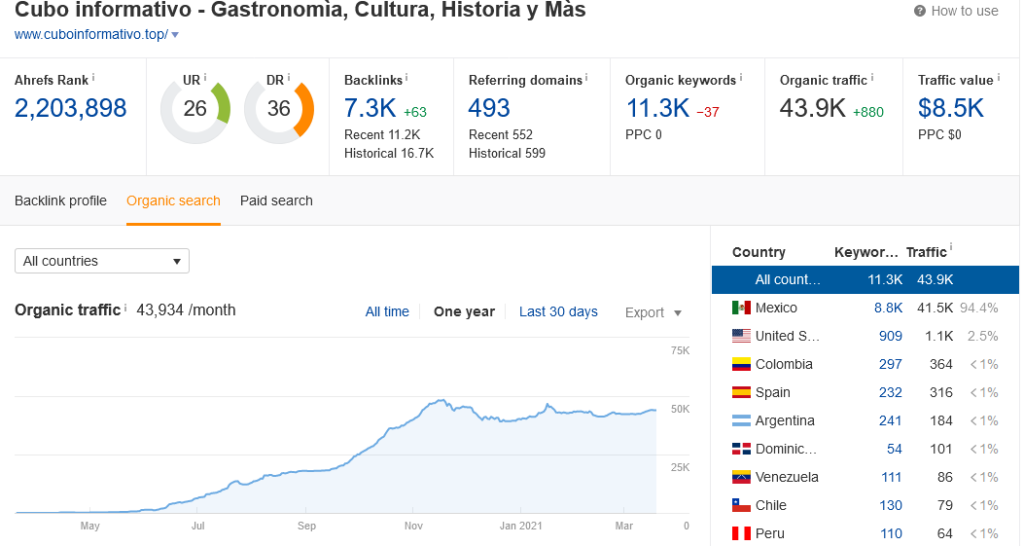Click the Traffic column info icon

[951, 248]
